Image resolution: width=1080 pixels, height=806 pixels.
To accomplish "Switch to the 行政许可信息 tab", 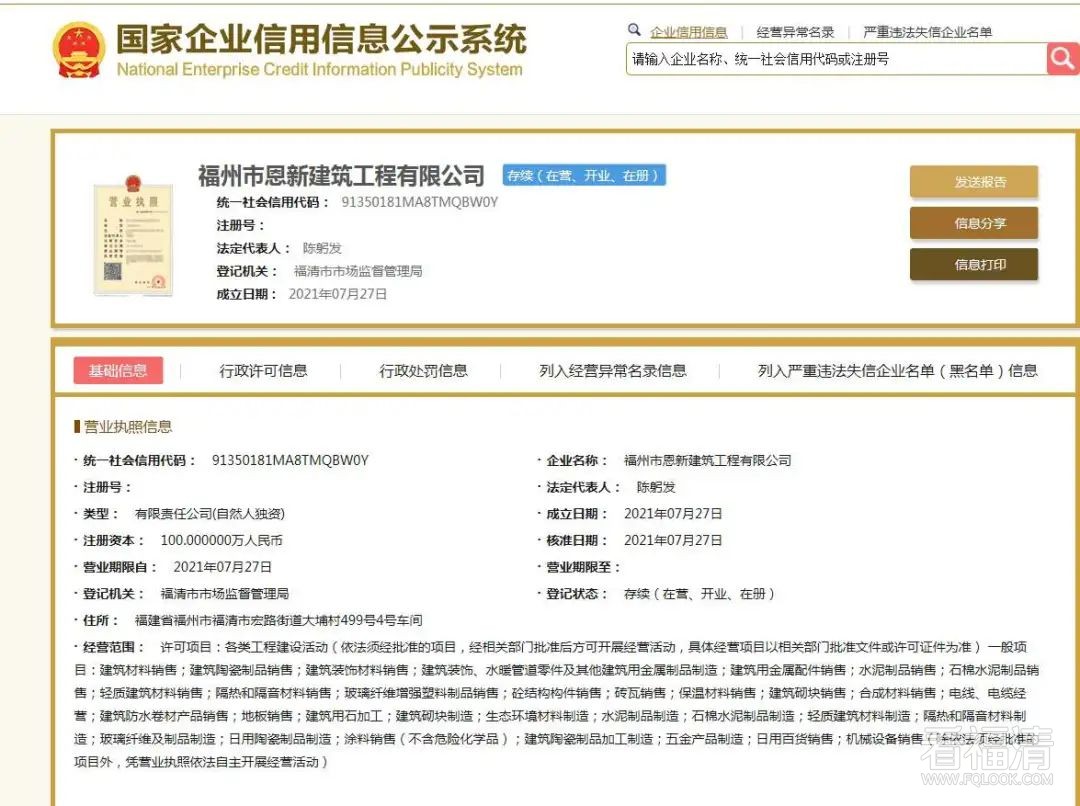I will [263, 371].
